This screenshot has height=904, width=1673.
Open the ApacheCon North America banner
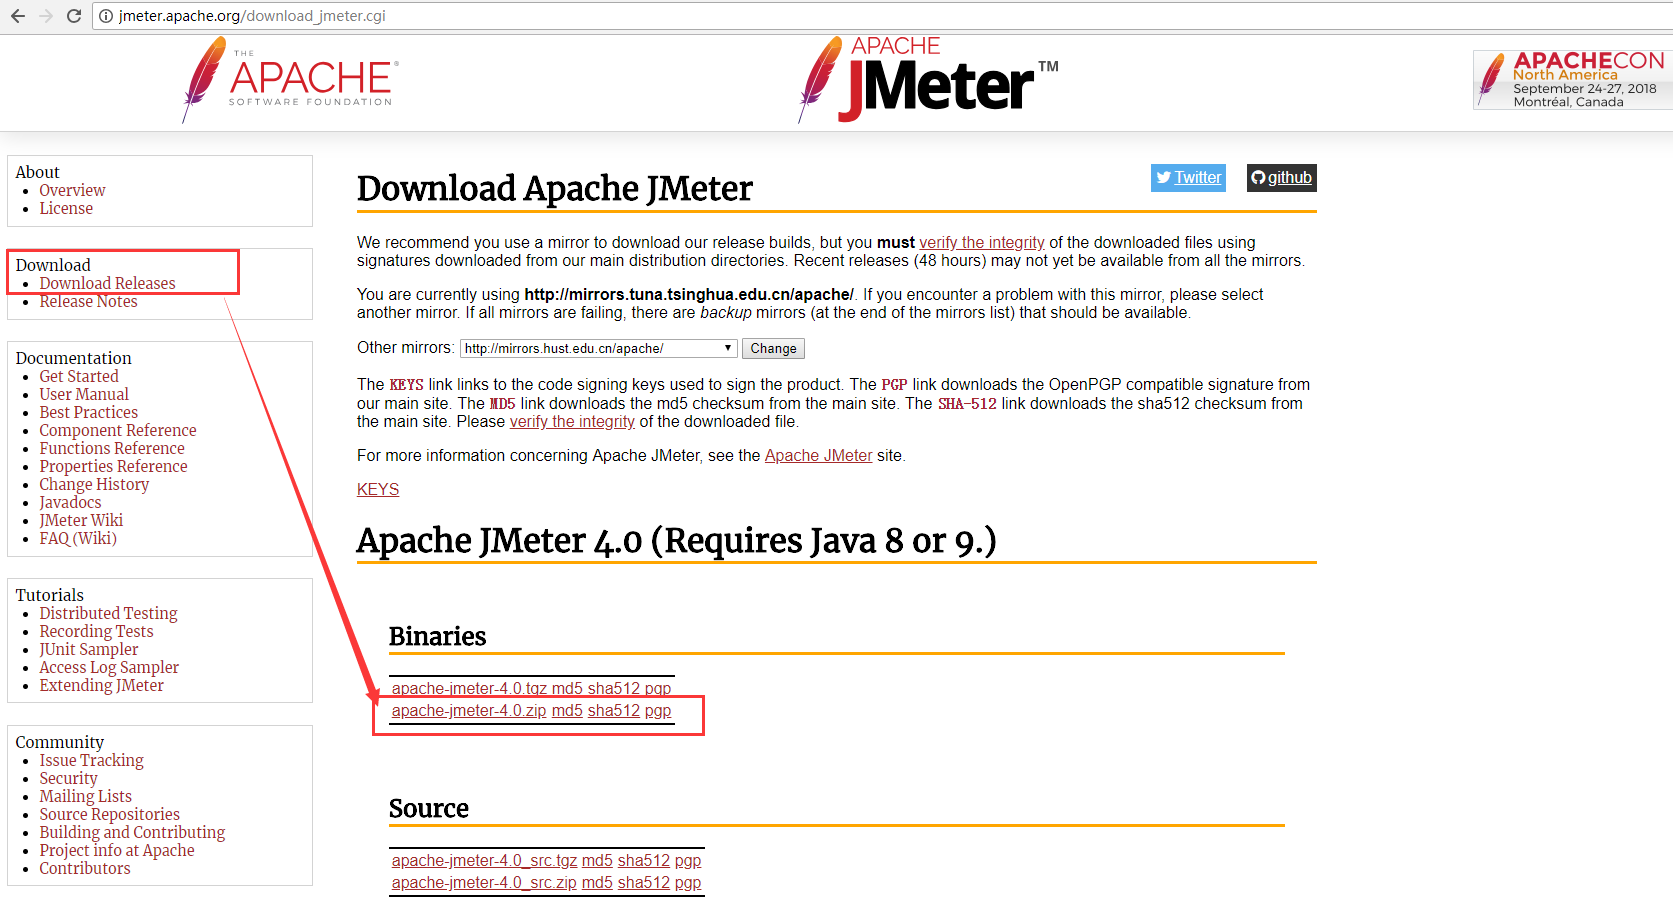[x=1572, y=79]
